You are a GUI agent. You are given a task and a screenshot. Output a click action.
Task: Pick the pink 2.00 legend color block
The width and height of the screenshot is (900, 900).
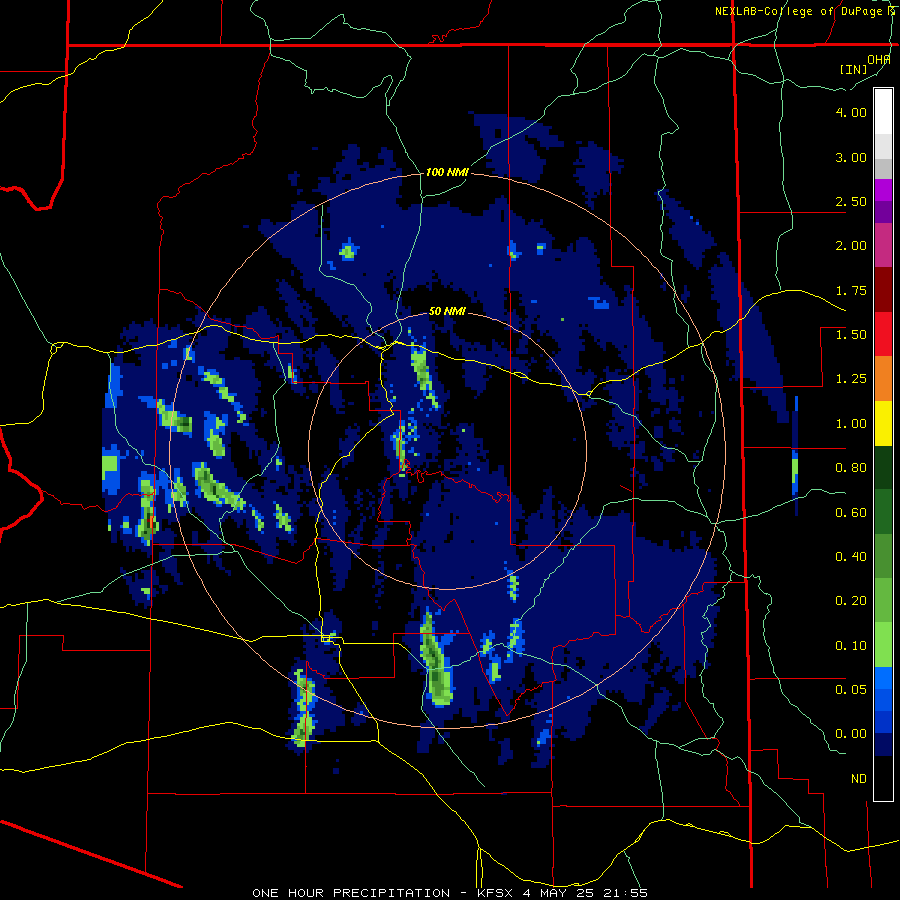[x=883, y=245]
